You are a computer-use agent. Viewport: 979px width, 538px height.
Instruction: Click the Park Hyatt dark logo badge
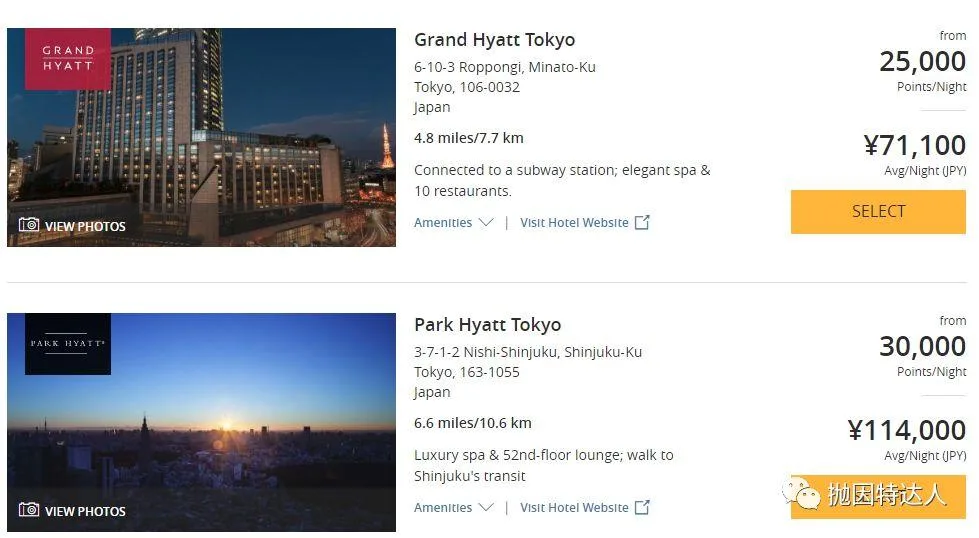tap(67, 344)
